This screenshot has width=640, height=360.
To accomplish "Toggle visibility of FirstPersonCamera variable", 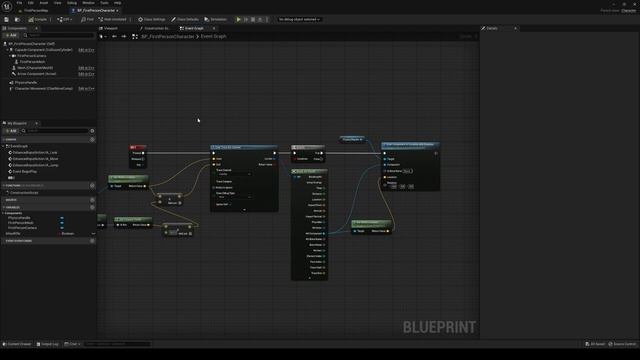I will tap(62, 228).
